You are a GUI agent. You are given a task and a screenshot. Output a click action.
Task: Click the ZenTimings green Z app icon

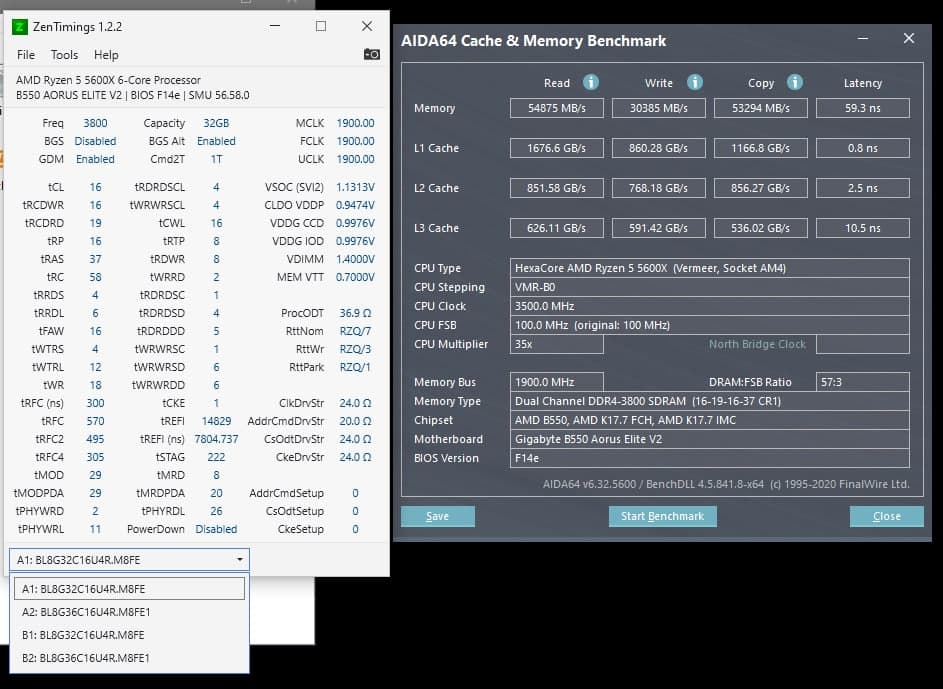(20, 26)
